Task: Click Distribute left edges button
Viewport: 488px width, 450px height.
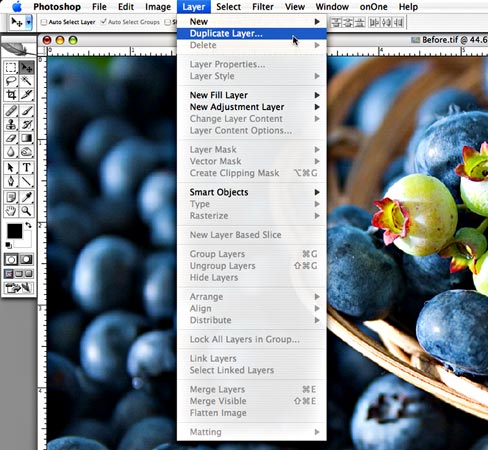Action: coord(374,22)
